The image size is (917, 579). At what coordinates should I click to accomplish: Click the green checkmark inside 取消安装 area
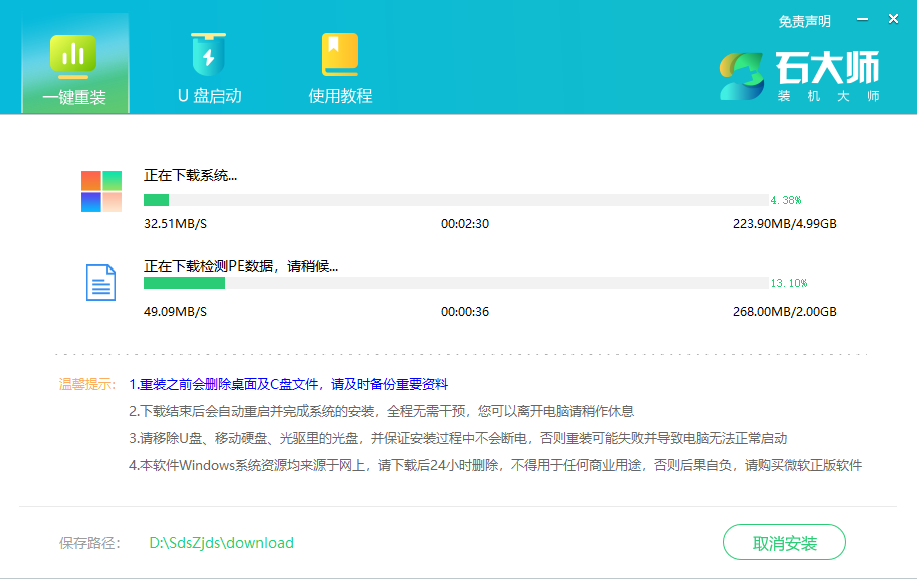[784, 542]
